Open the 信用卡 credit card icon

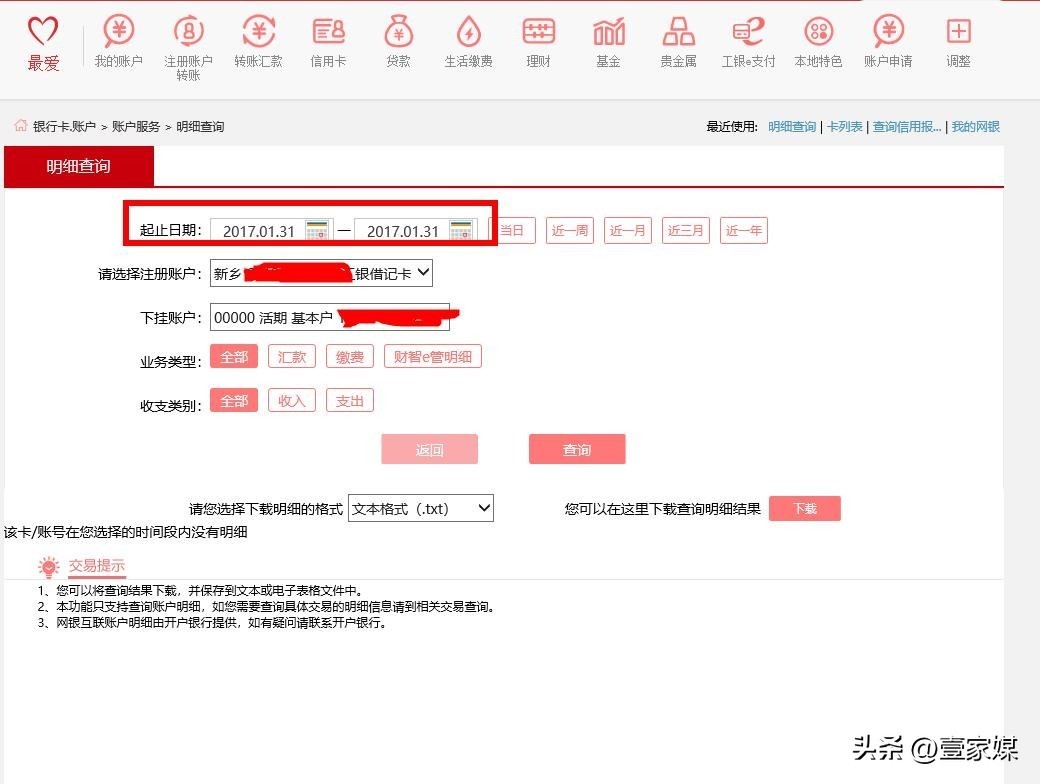point(328,33)
